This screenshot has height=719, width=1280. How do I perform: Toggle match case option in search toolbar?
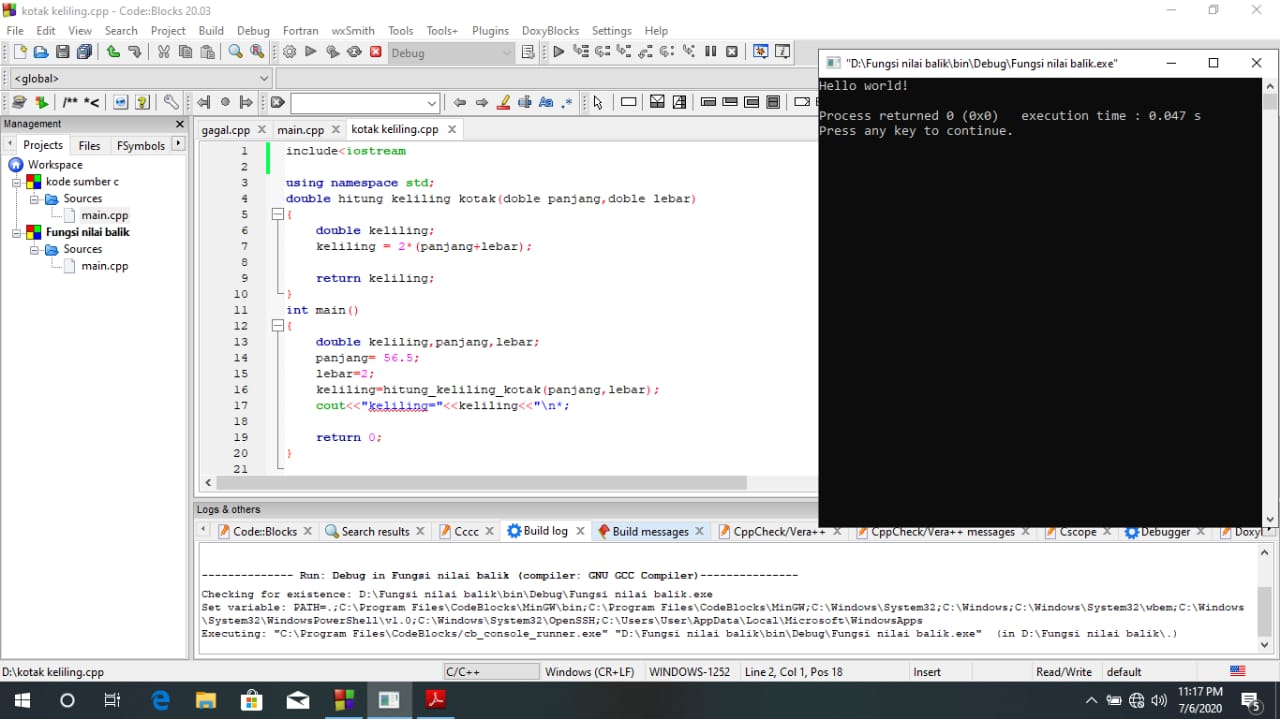tap(546, 102)
